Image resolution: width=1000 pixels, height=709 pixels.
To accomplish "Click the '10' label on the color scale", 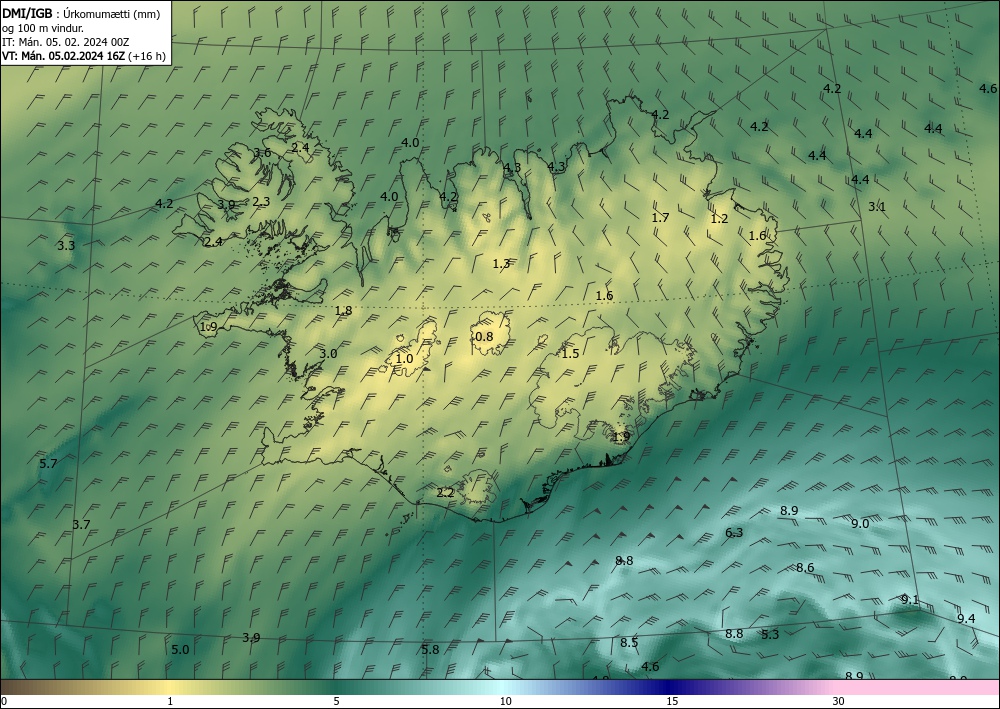I will (x=505, y=702).
